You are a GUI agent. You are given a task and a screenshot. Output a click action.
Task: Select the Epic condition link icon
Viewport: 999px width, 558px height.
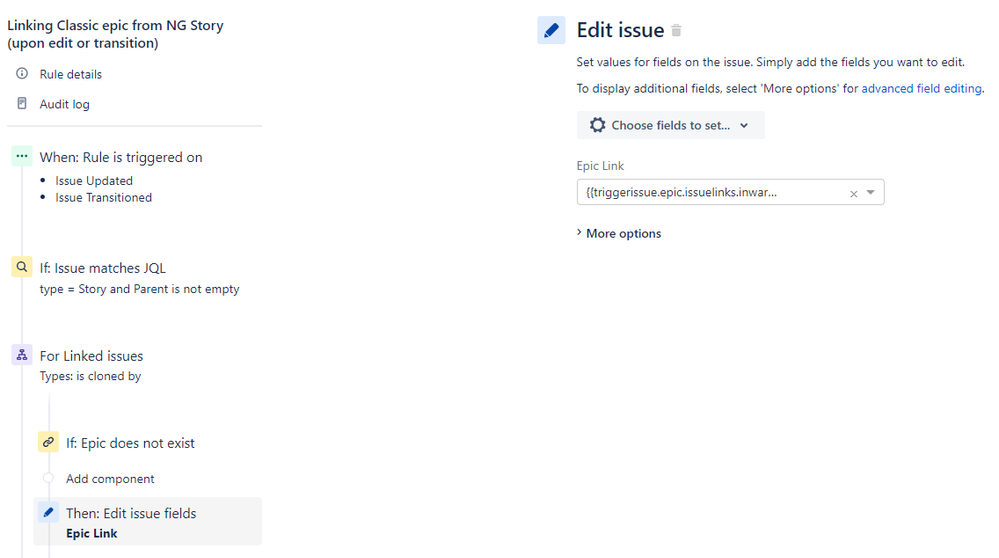tap(48, 442)
